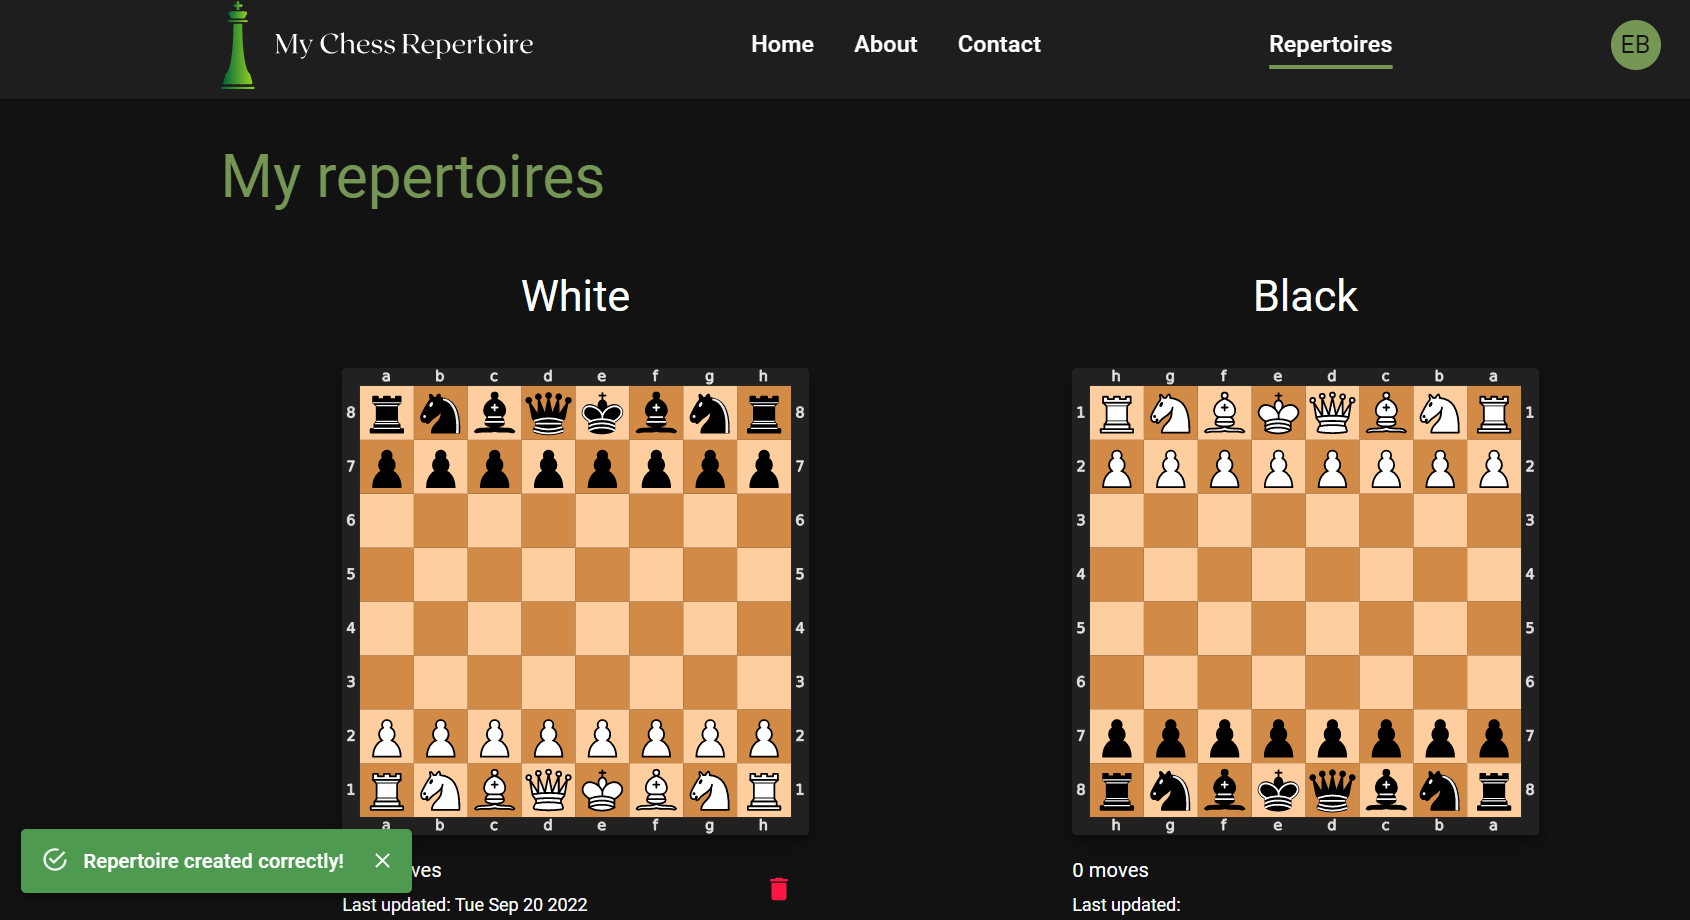Select the black king on e8
This screenshot has height=920, width=1690.
pyautogui.click(x=601, y=412)
